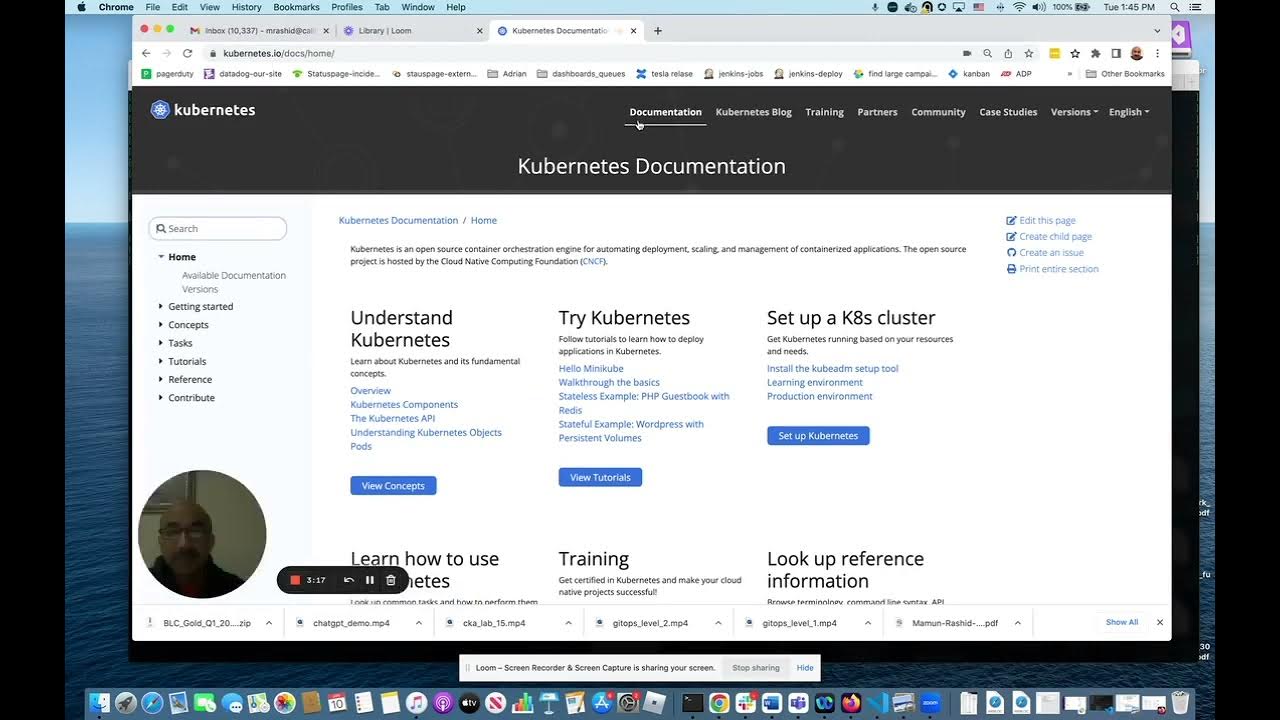Expand the Concepts sidebar section
Image resolution: width=1280 pixels, height=720 pixels.
point(161,325)
